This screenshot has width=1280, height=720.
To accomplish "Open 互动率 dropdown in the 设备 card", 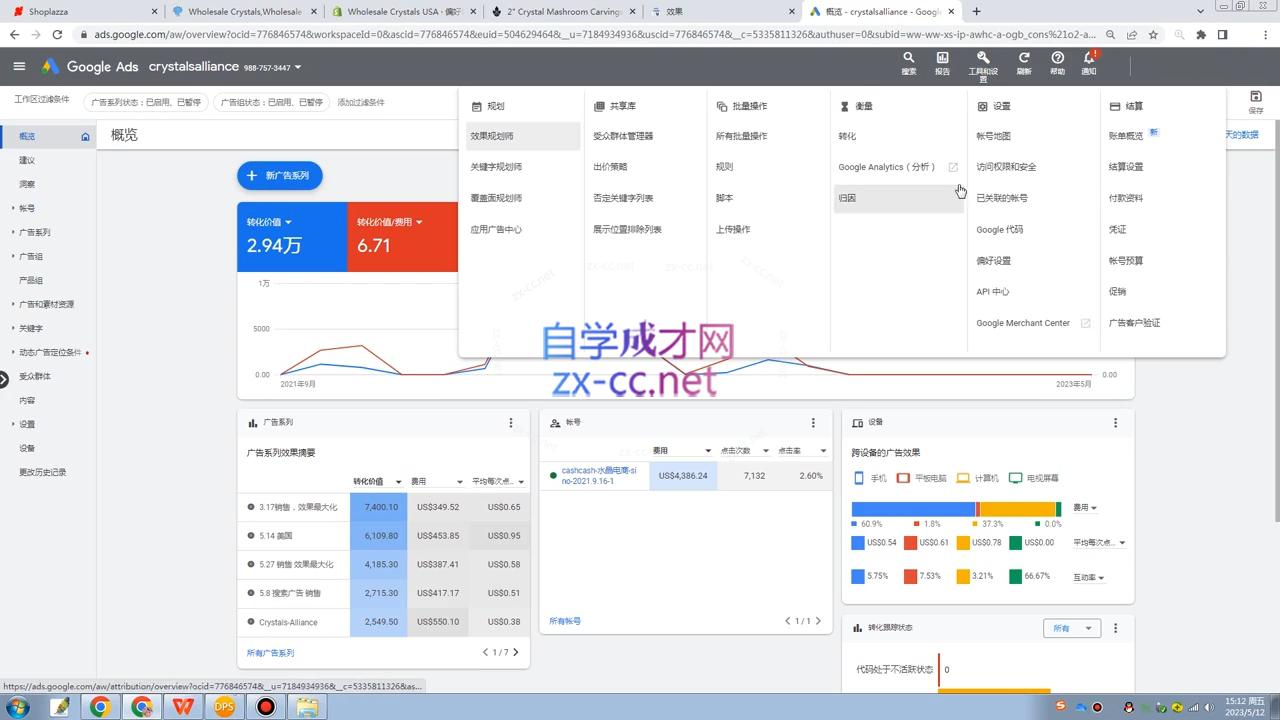I will point(1088,577).
